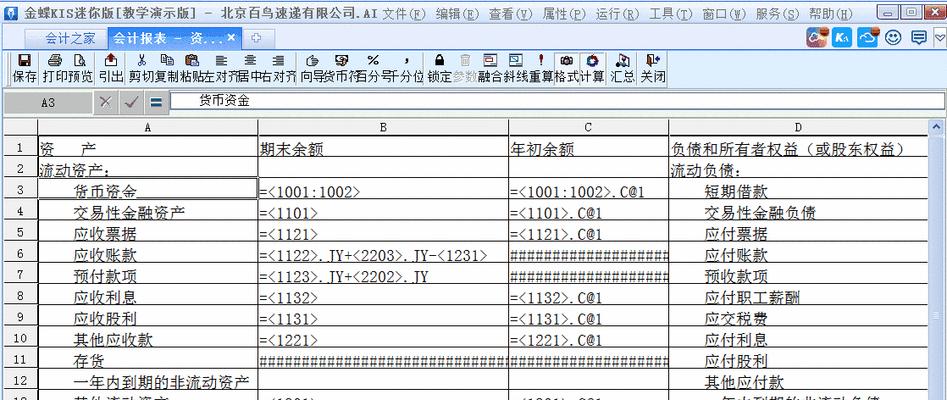Viewport: 947px width, 400px height.
Task: Open the 窗口(W) menu
Action: pos(724,14)
